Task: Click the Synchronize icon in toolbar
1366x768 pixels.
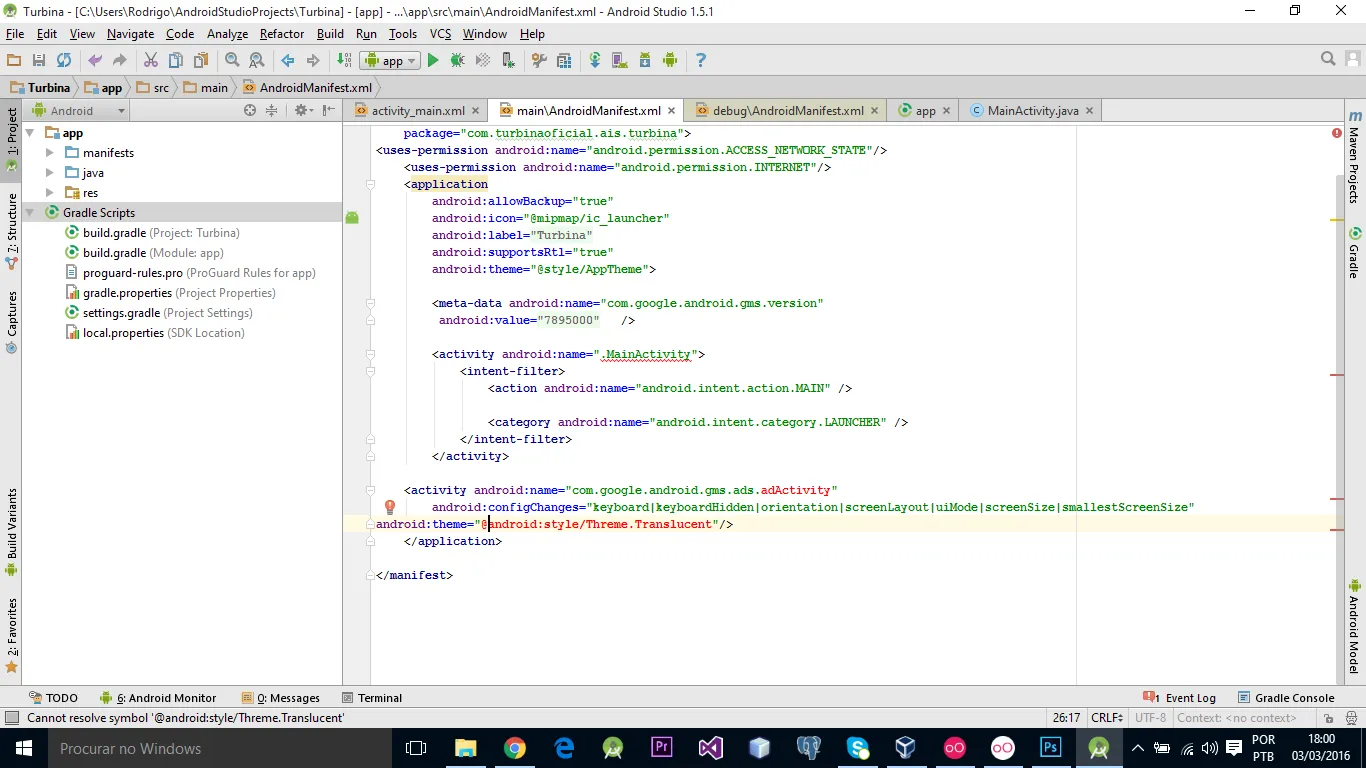Action: pos(64,61)
